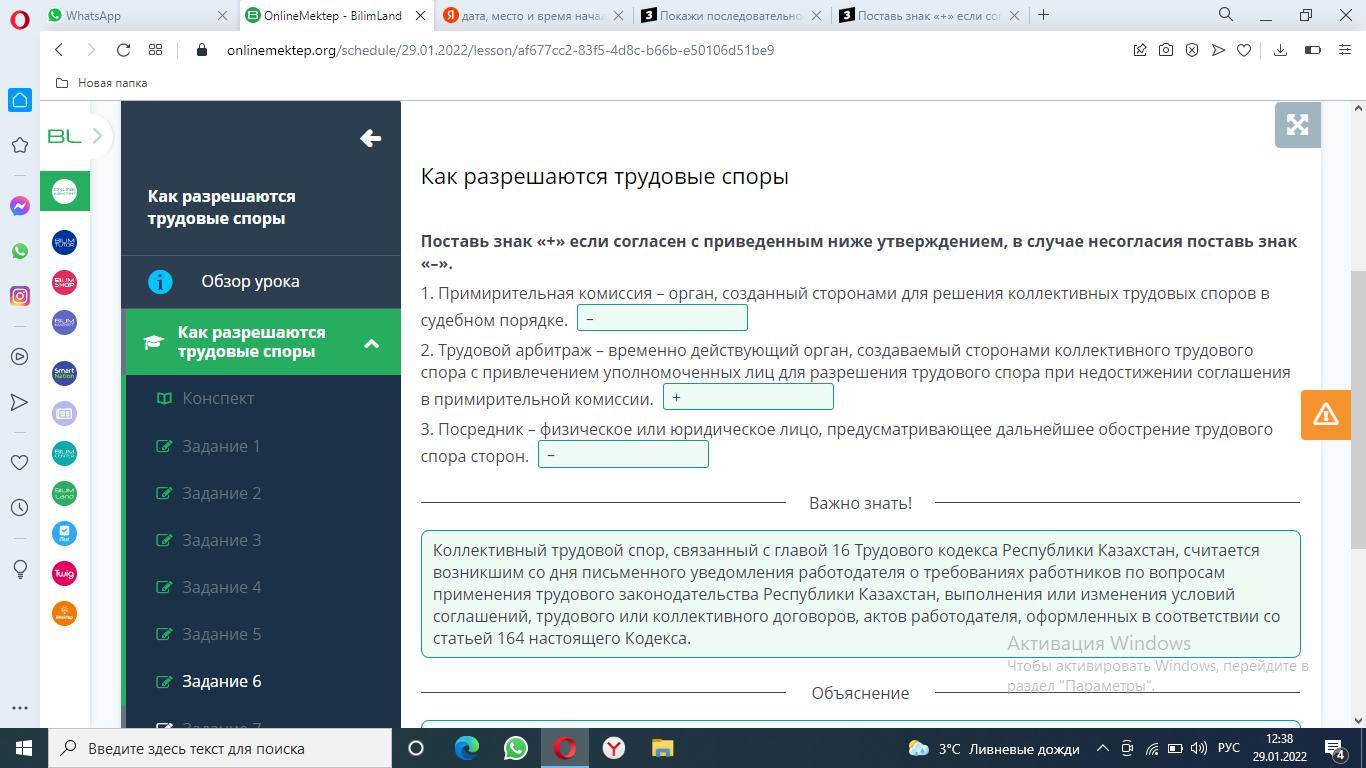
Task: Click the Opera snapshot camera icon
Action: pyautogui.click(x=1166, y=50)
